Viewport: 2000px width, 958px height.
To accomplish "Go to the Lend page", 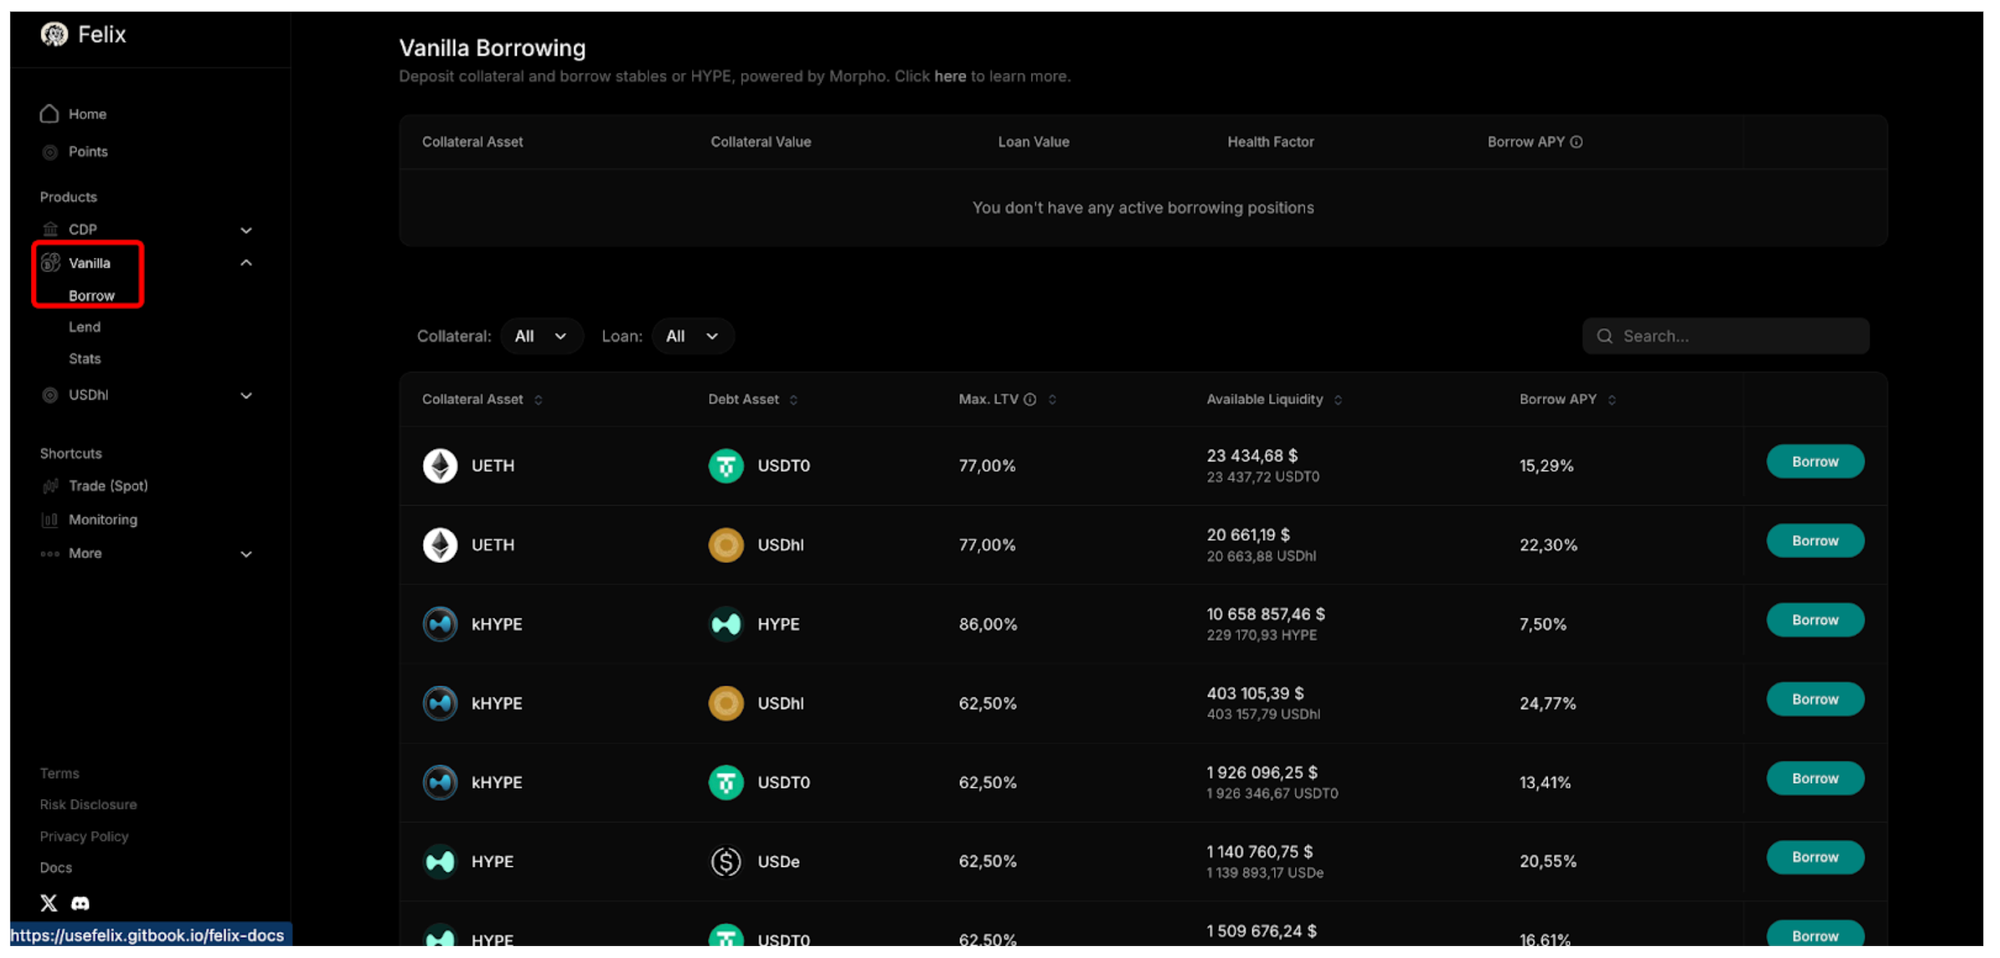I will point(85,327).
